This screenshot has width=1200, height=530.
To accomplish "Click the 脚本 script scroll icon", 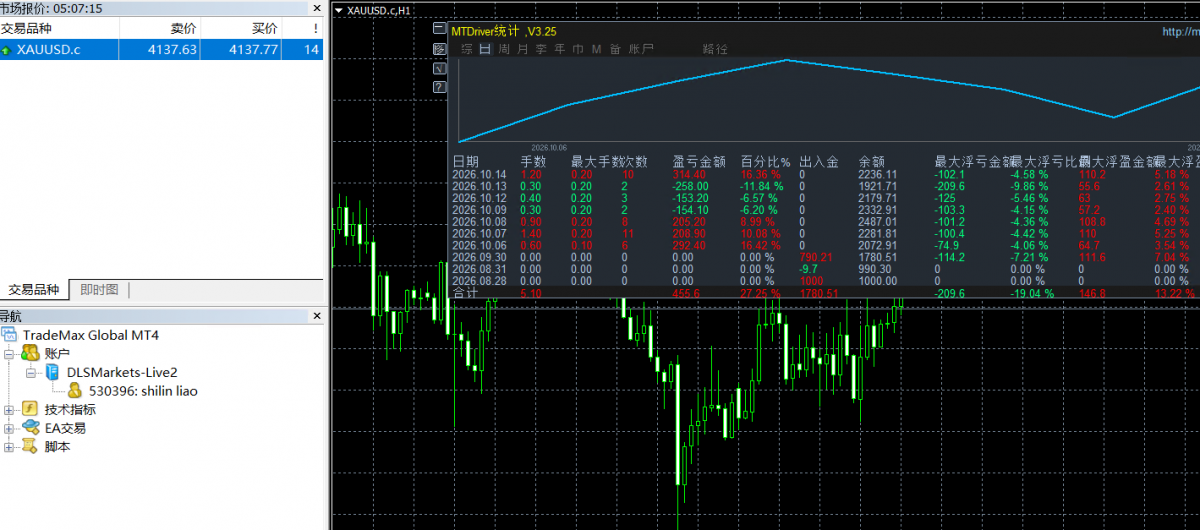I will click(x=31, y=447).
